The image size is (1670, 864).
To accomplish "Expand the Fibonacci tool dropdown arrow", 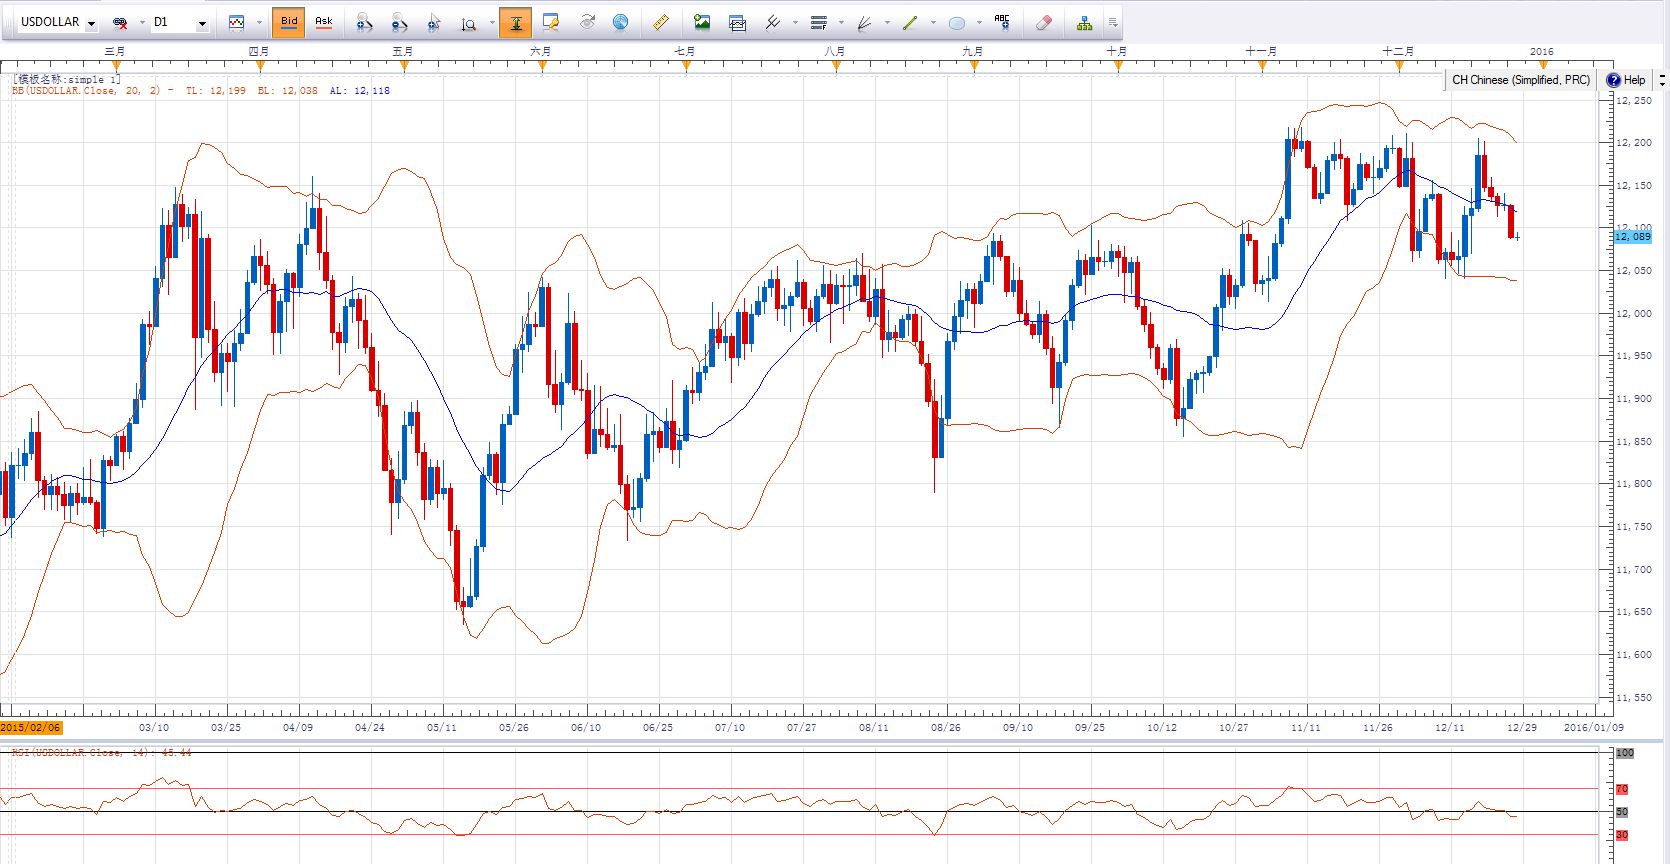I will [x=841, y=22].
